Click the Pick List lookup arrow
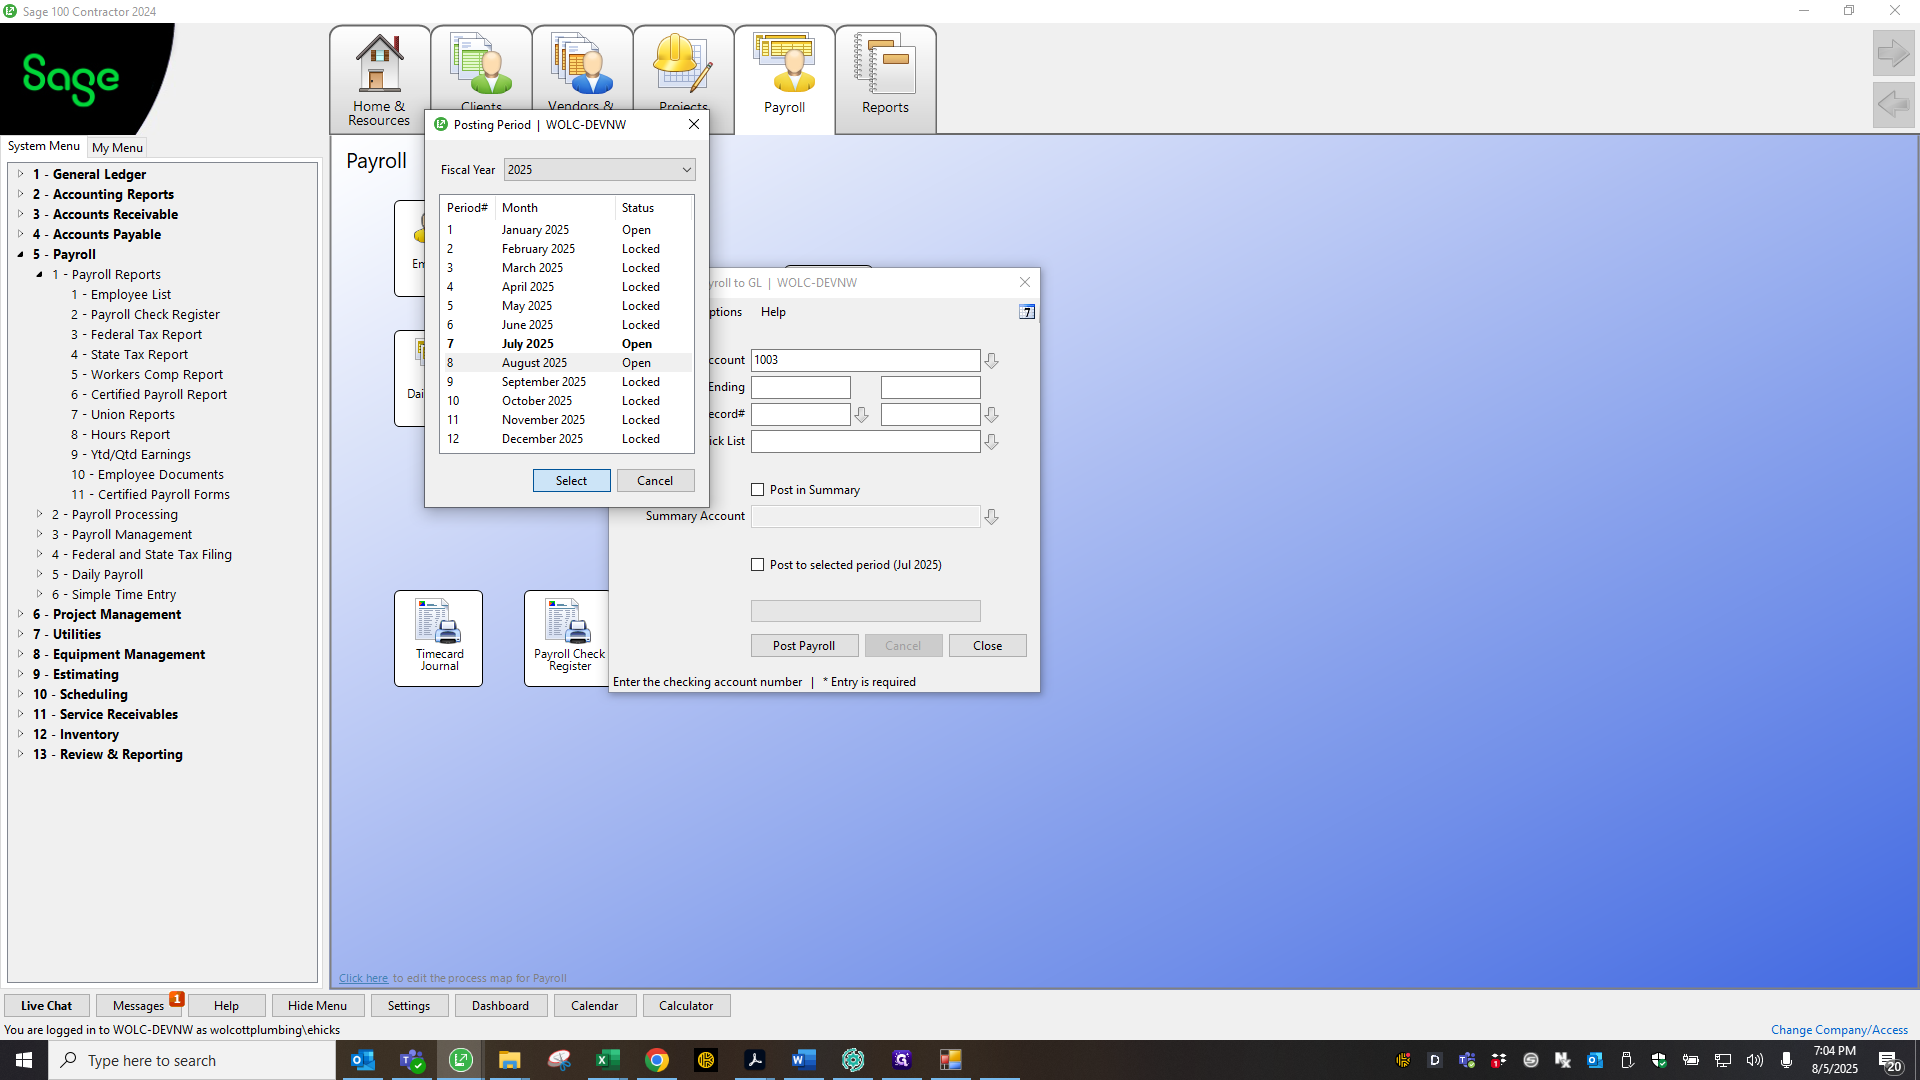The image size is (1920, 1080). 991,441
